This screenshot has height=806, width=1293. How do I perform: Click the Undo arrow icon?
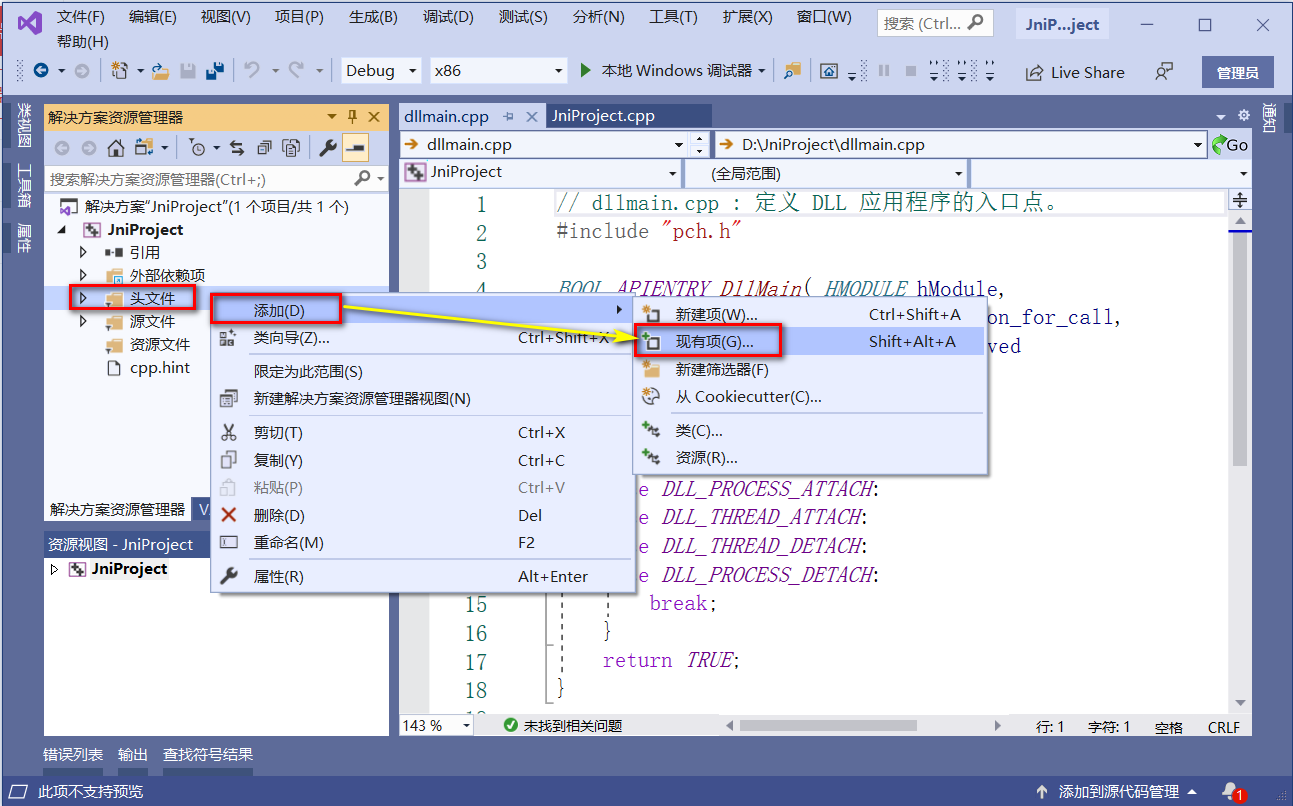(x=251, y=71)
